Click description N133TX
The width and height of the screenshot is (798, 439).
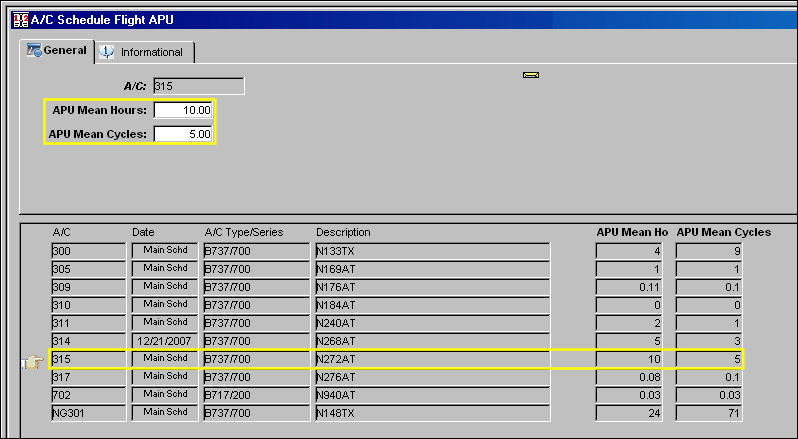(x=433, y=251)
